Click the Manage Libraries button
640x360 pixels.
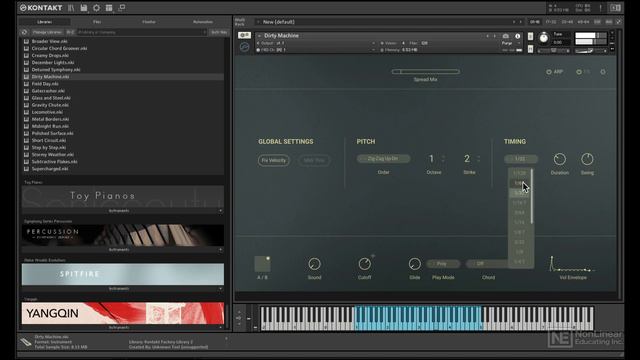[47, 32]
